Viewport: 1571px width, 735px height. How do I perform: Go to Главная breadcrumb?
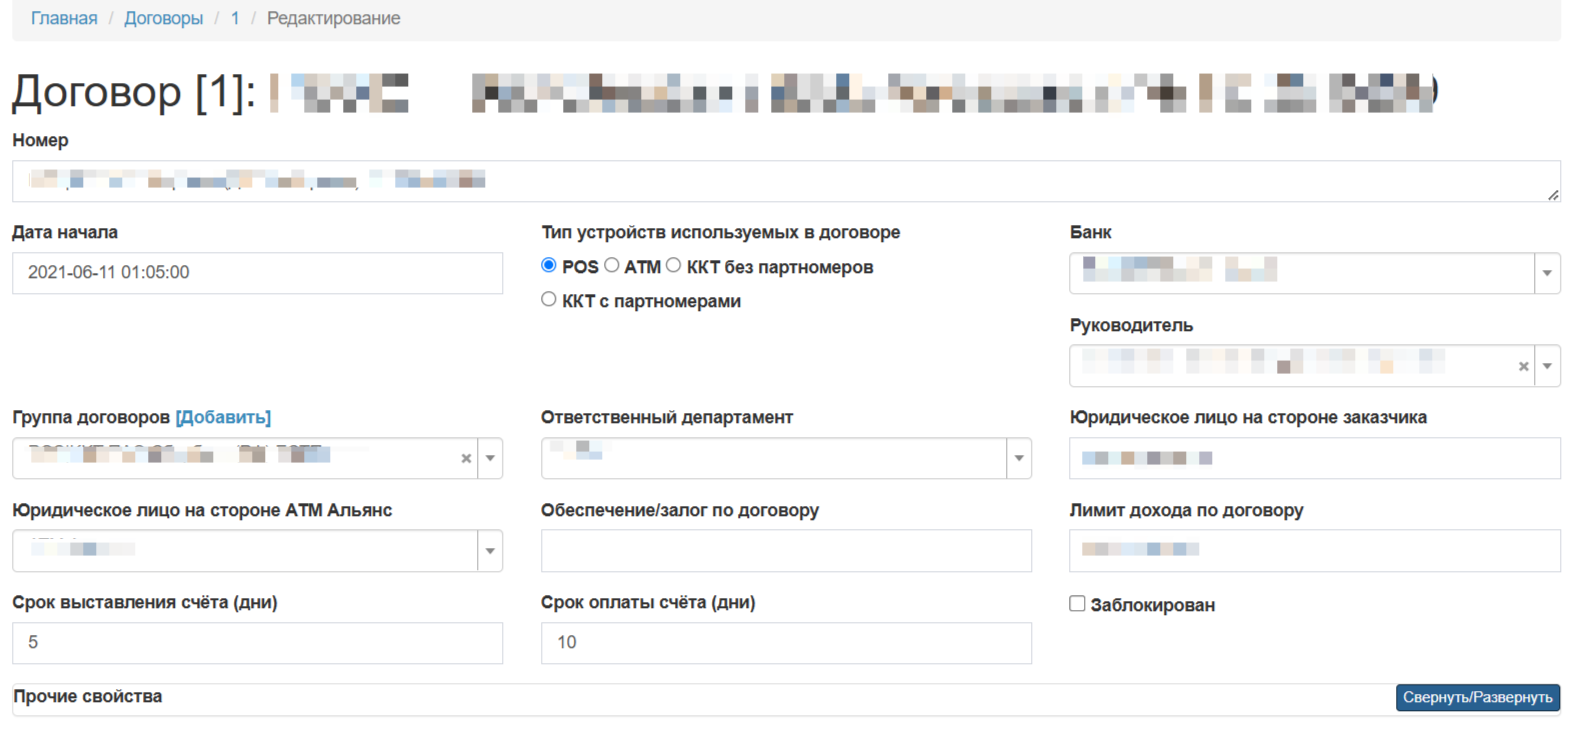(64, 18)
